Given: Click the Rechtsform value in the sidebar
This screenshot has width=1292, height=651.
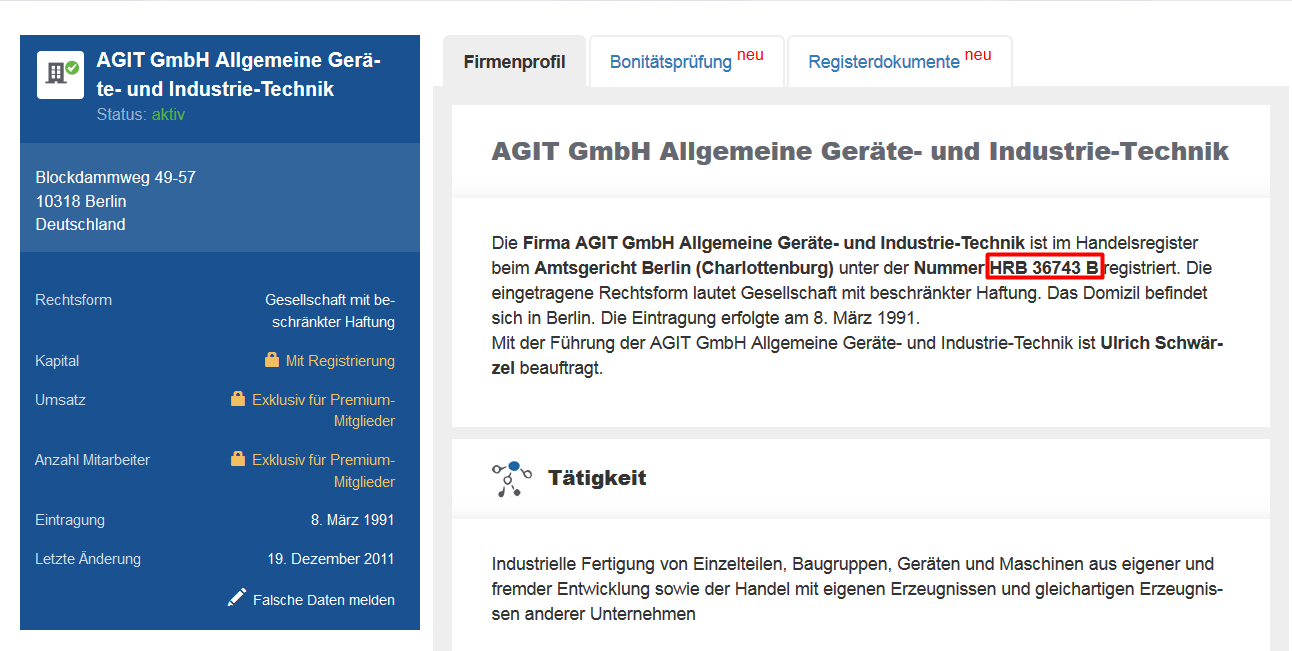Looking at the screenshot, I should pyautogui.click(x=330, y=311).
